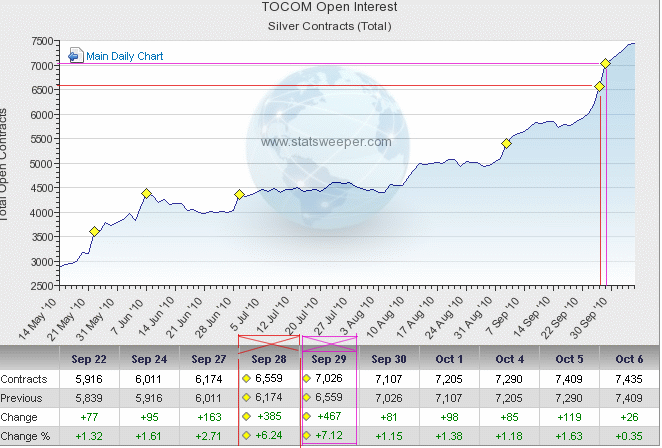
Task: Click the blue arrow icon beside Main Daily Chart
Action: click(77, 56)
